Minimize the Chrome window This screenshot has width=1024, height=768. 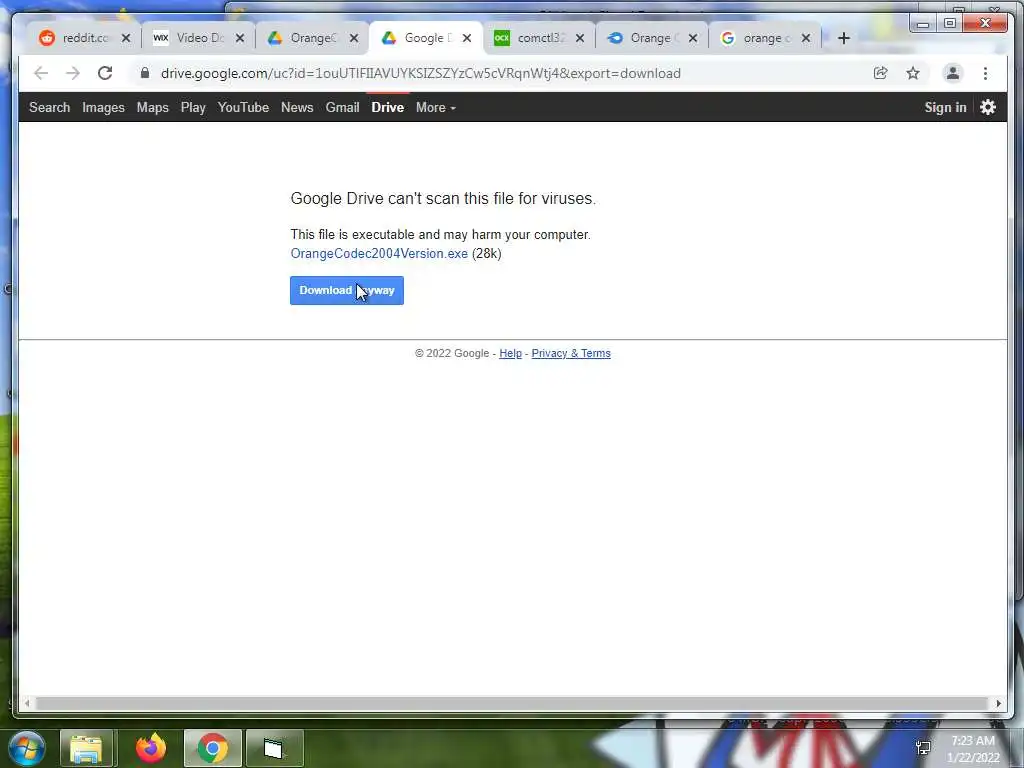point(923,24)
